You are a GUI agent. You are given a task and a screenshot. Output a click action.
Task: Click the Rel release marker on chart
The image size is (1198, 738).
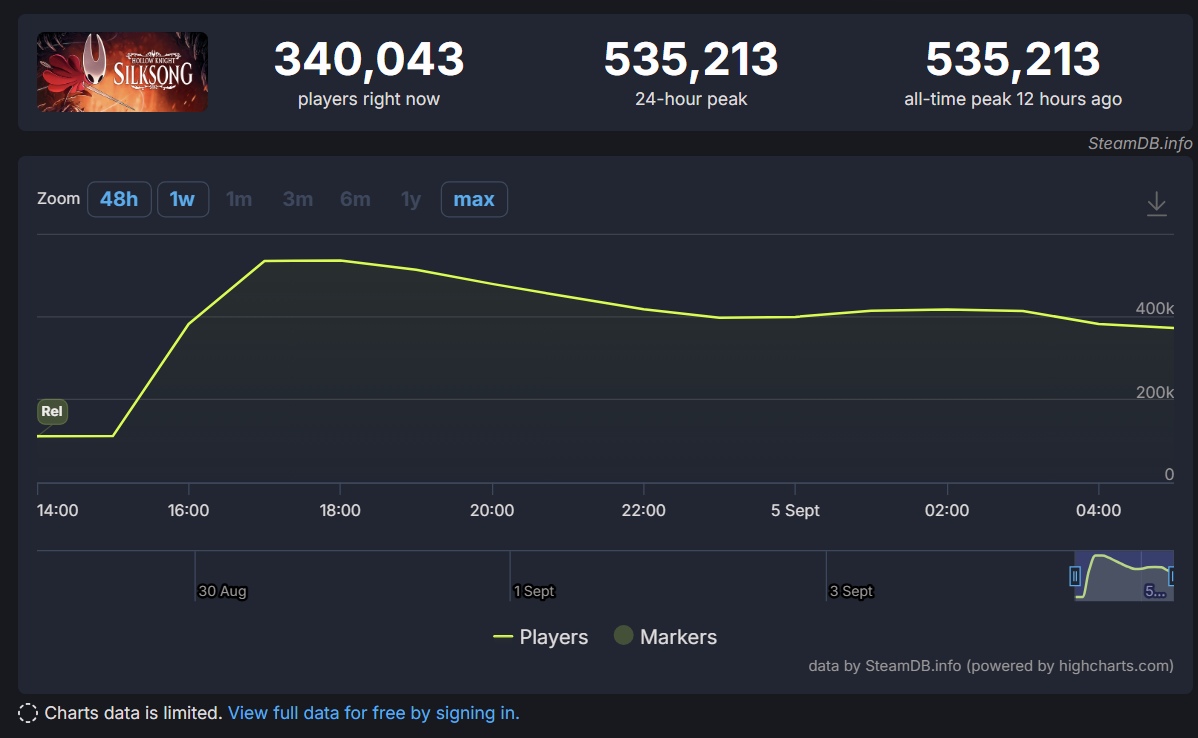[x=52, y=411]
